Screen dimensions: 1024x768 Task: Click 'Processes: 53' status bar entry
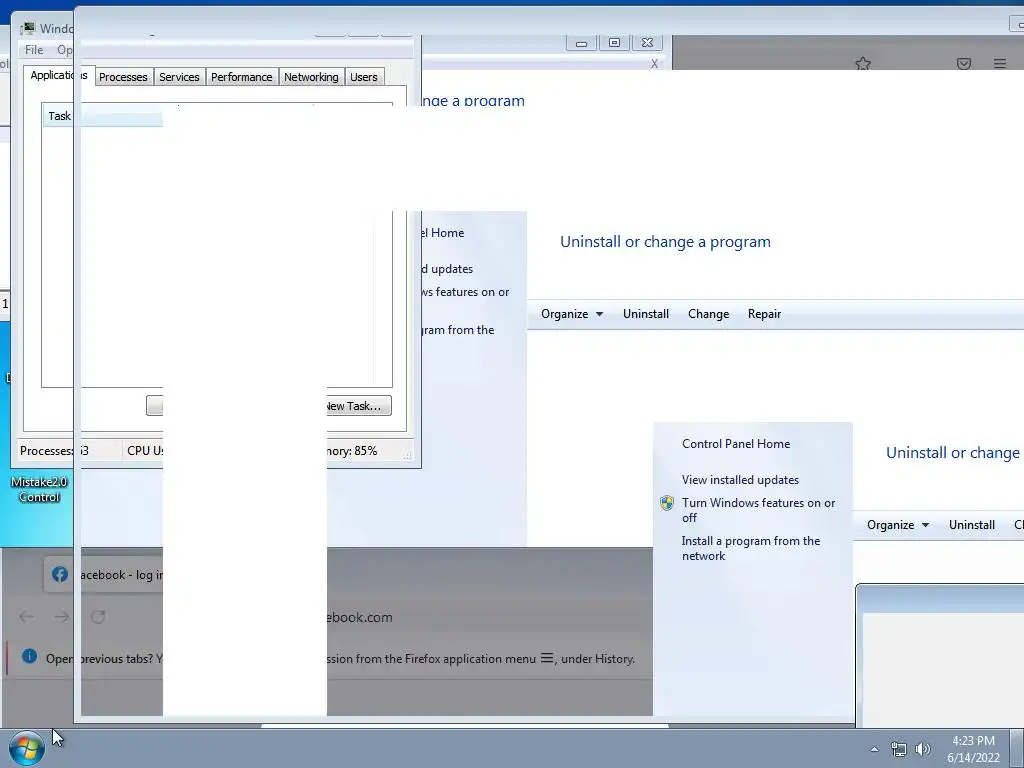coord(54,451)
